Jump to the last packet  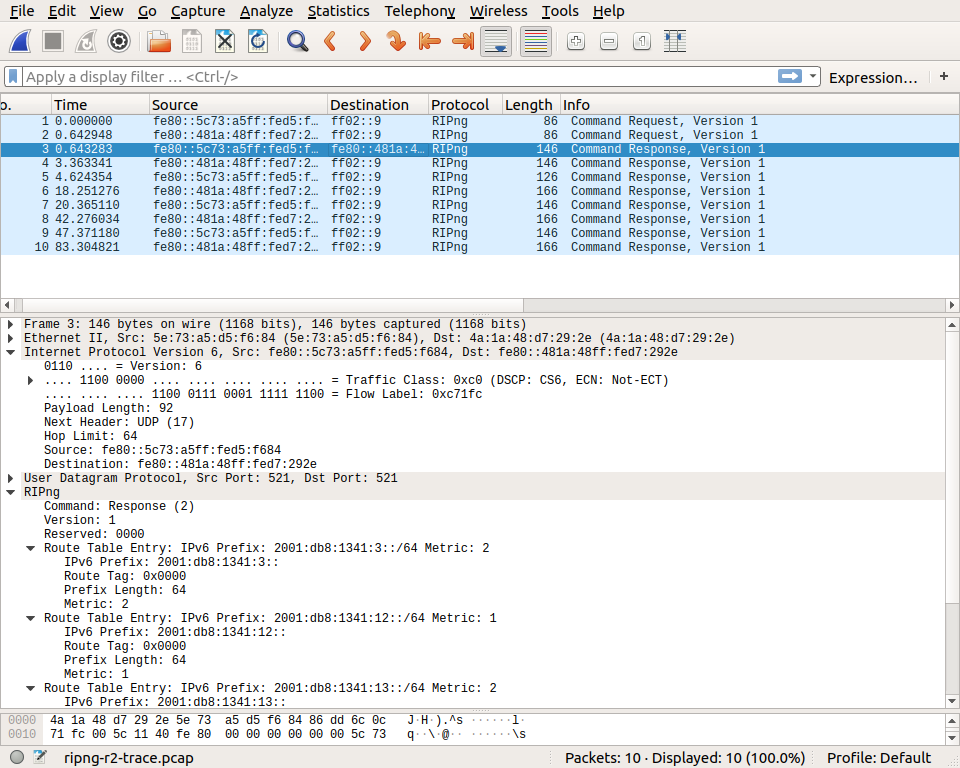point(463,42)
